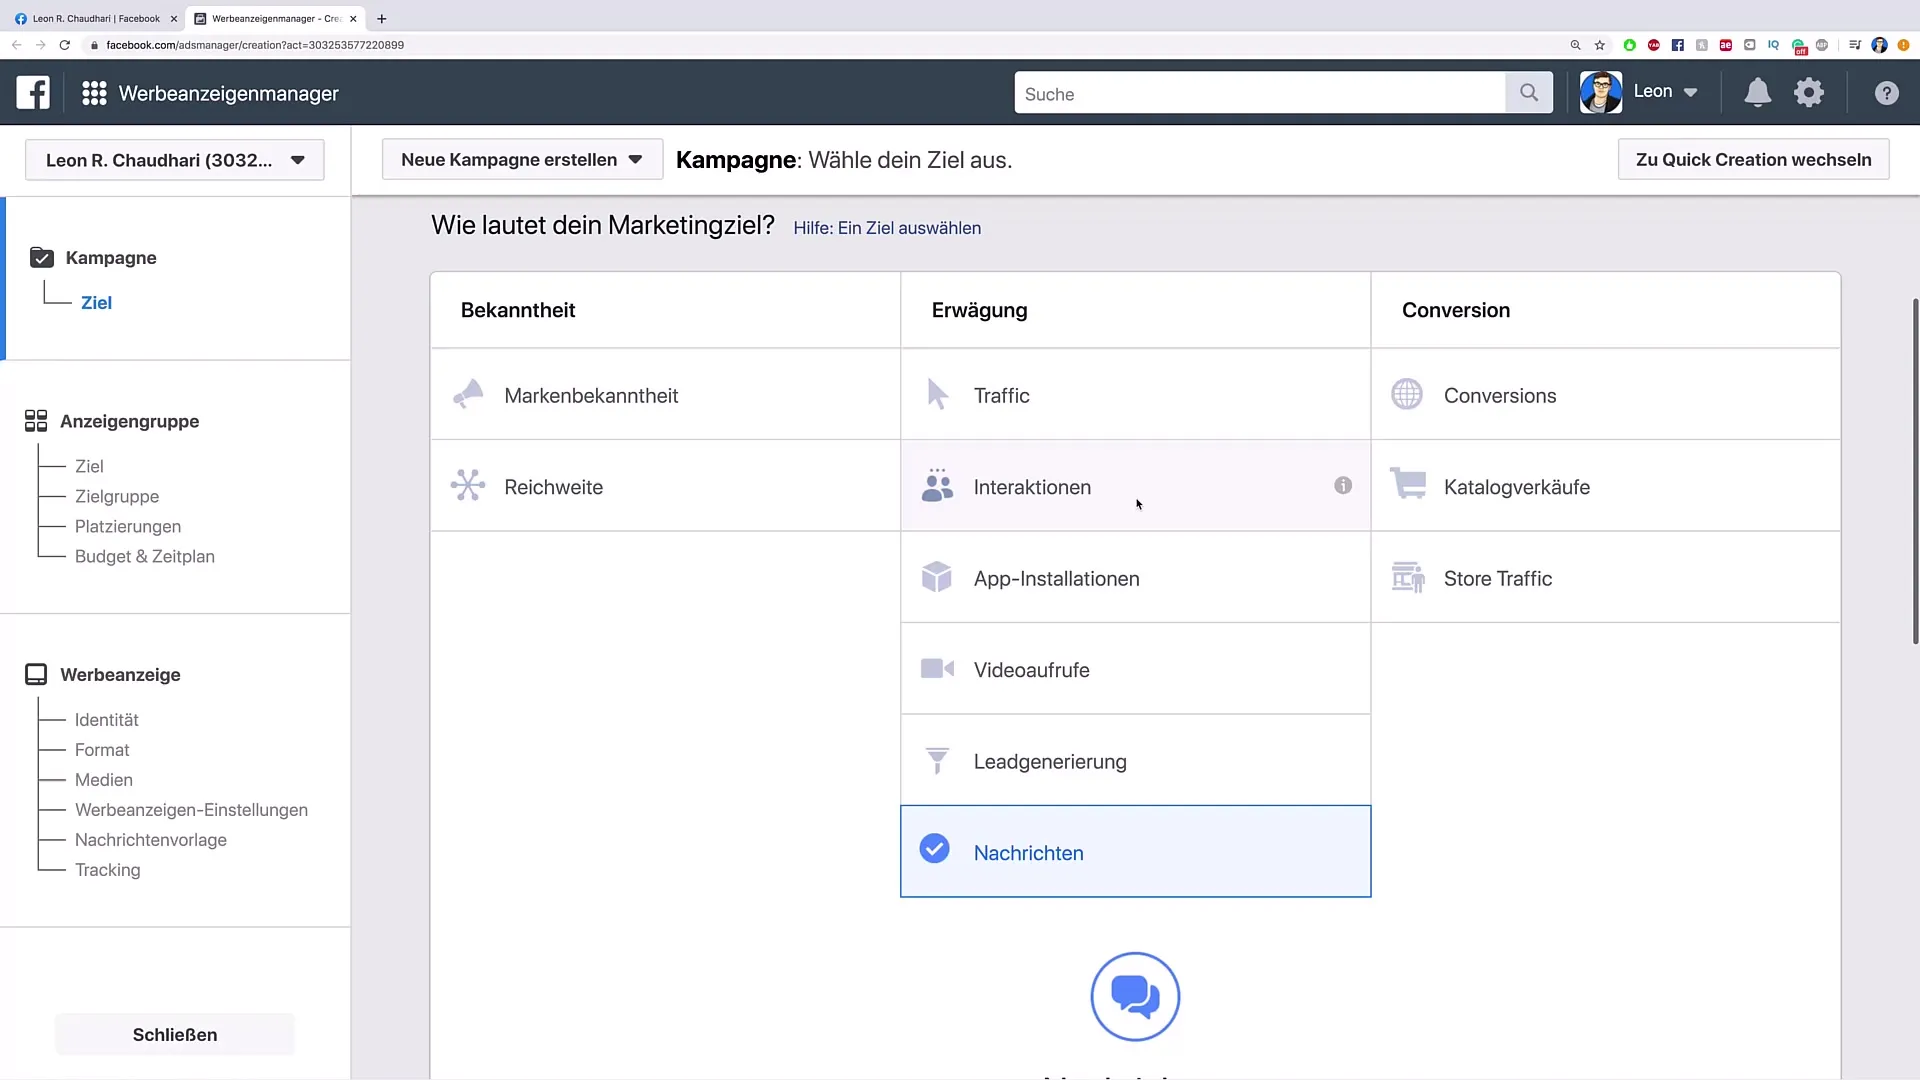Select the Videoaufrufe objective icon

(938, 669)
